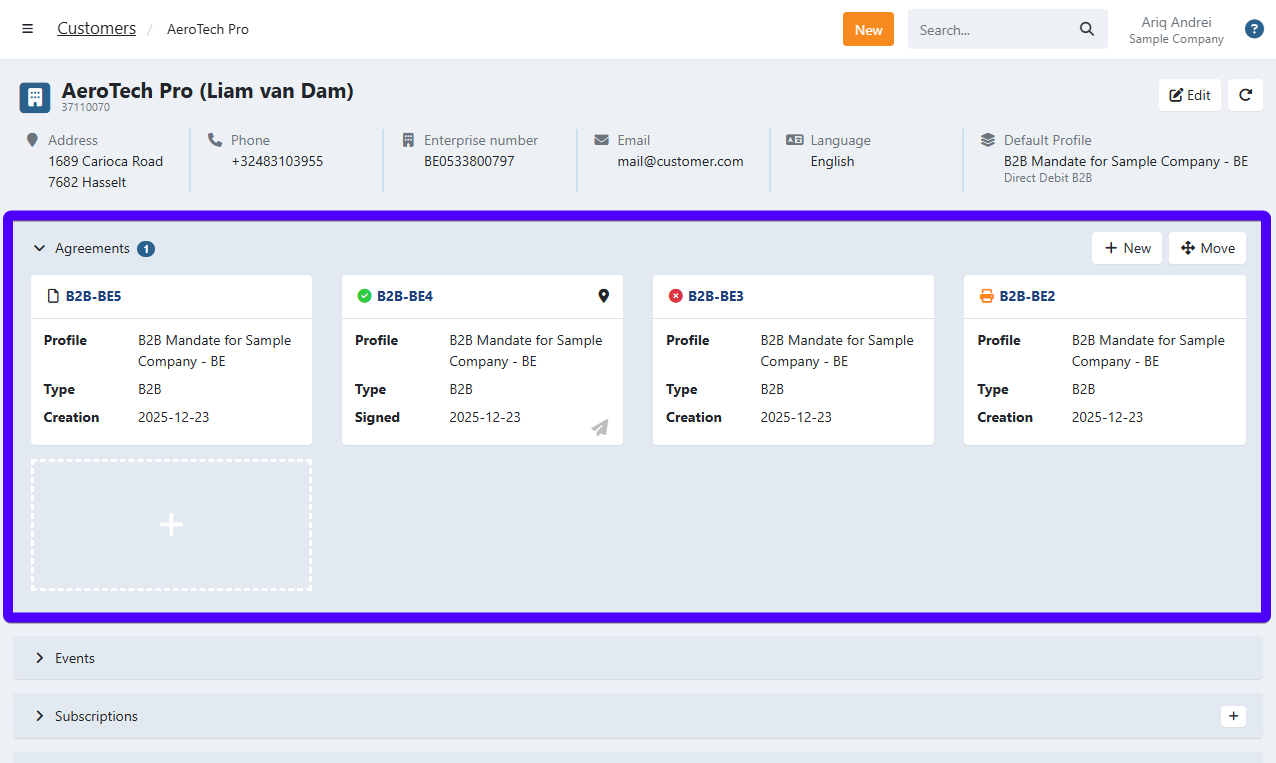1276x763 pixels.
Task: Collapse the Agreements section
Action: [40, 249]
